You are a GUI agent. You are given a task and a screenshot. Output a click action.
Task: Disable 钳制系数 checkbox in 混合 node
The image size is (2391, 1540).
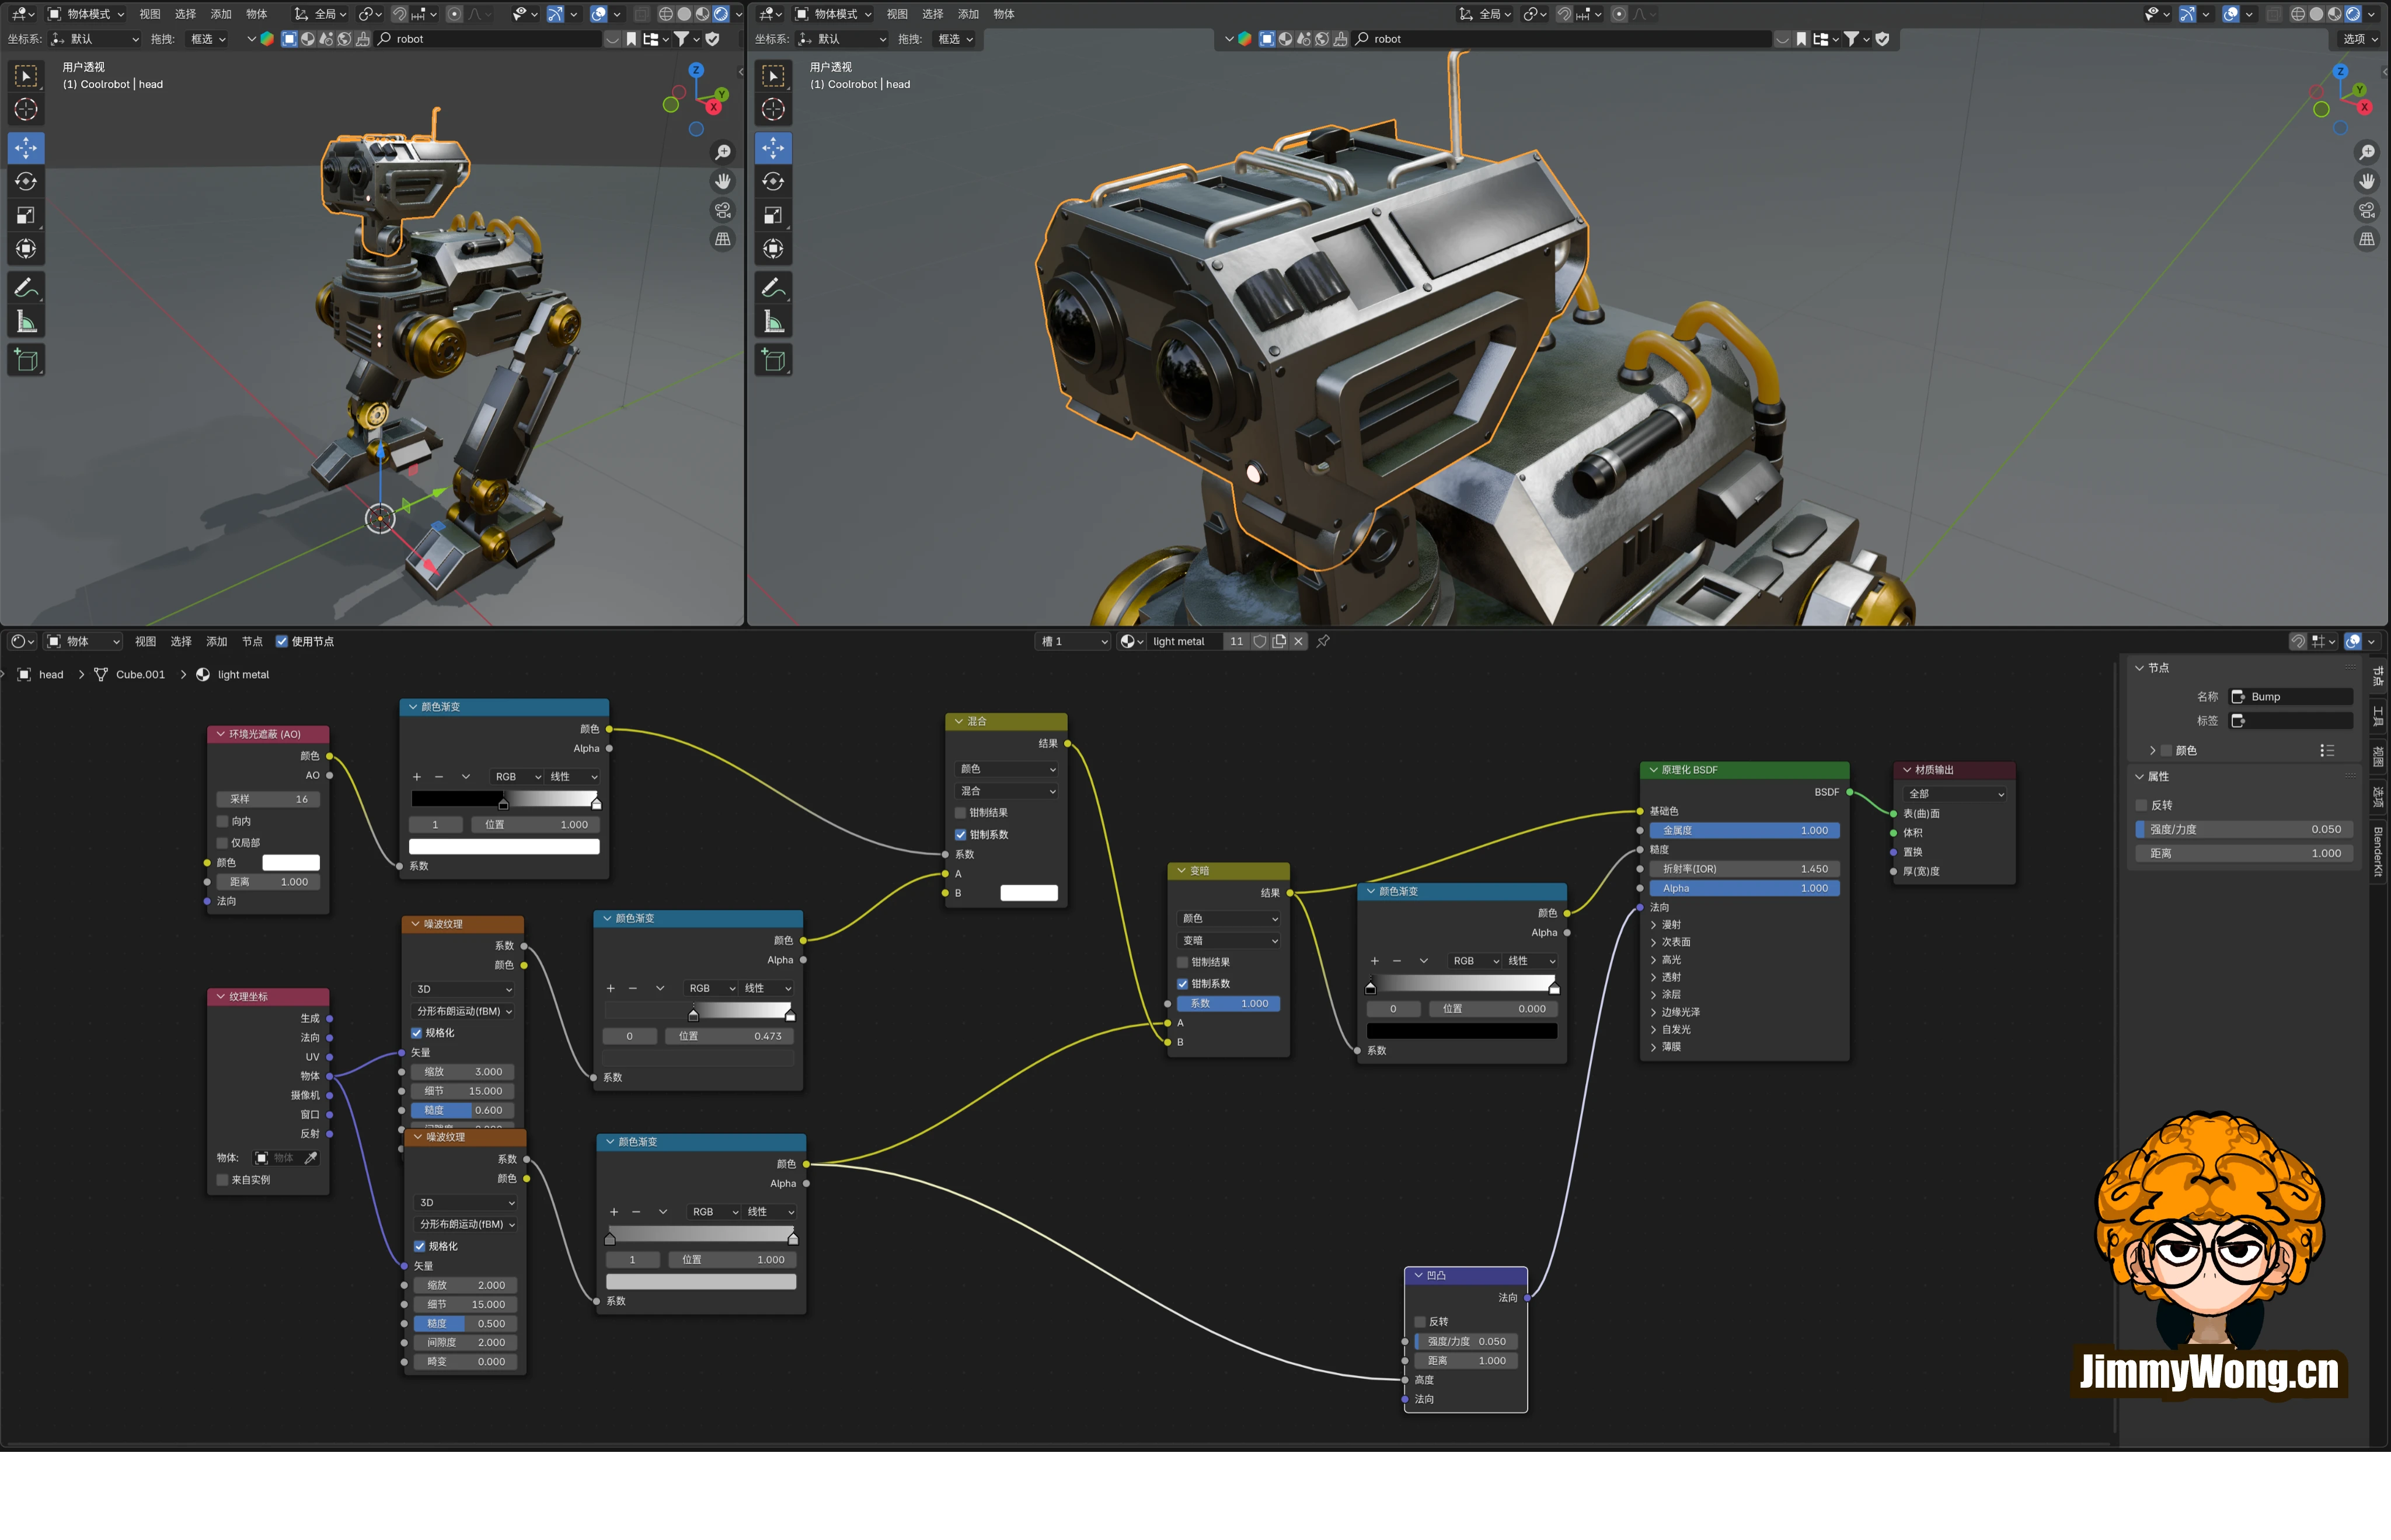tap(961, 834)
